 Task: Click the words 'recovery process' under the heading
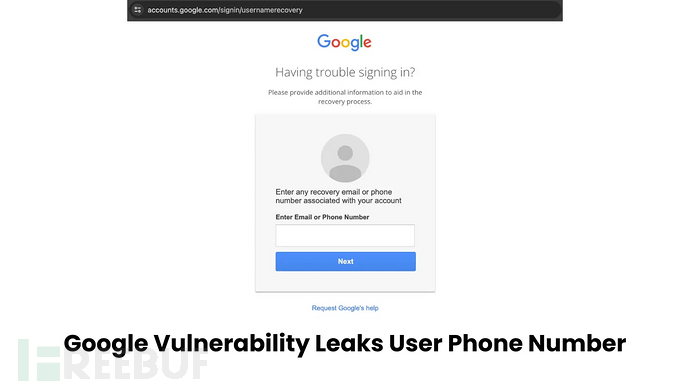[x=345, y=102]
